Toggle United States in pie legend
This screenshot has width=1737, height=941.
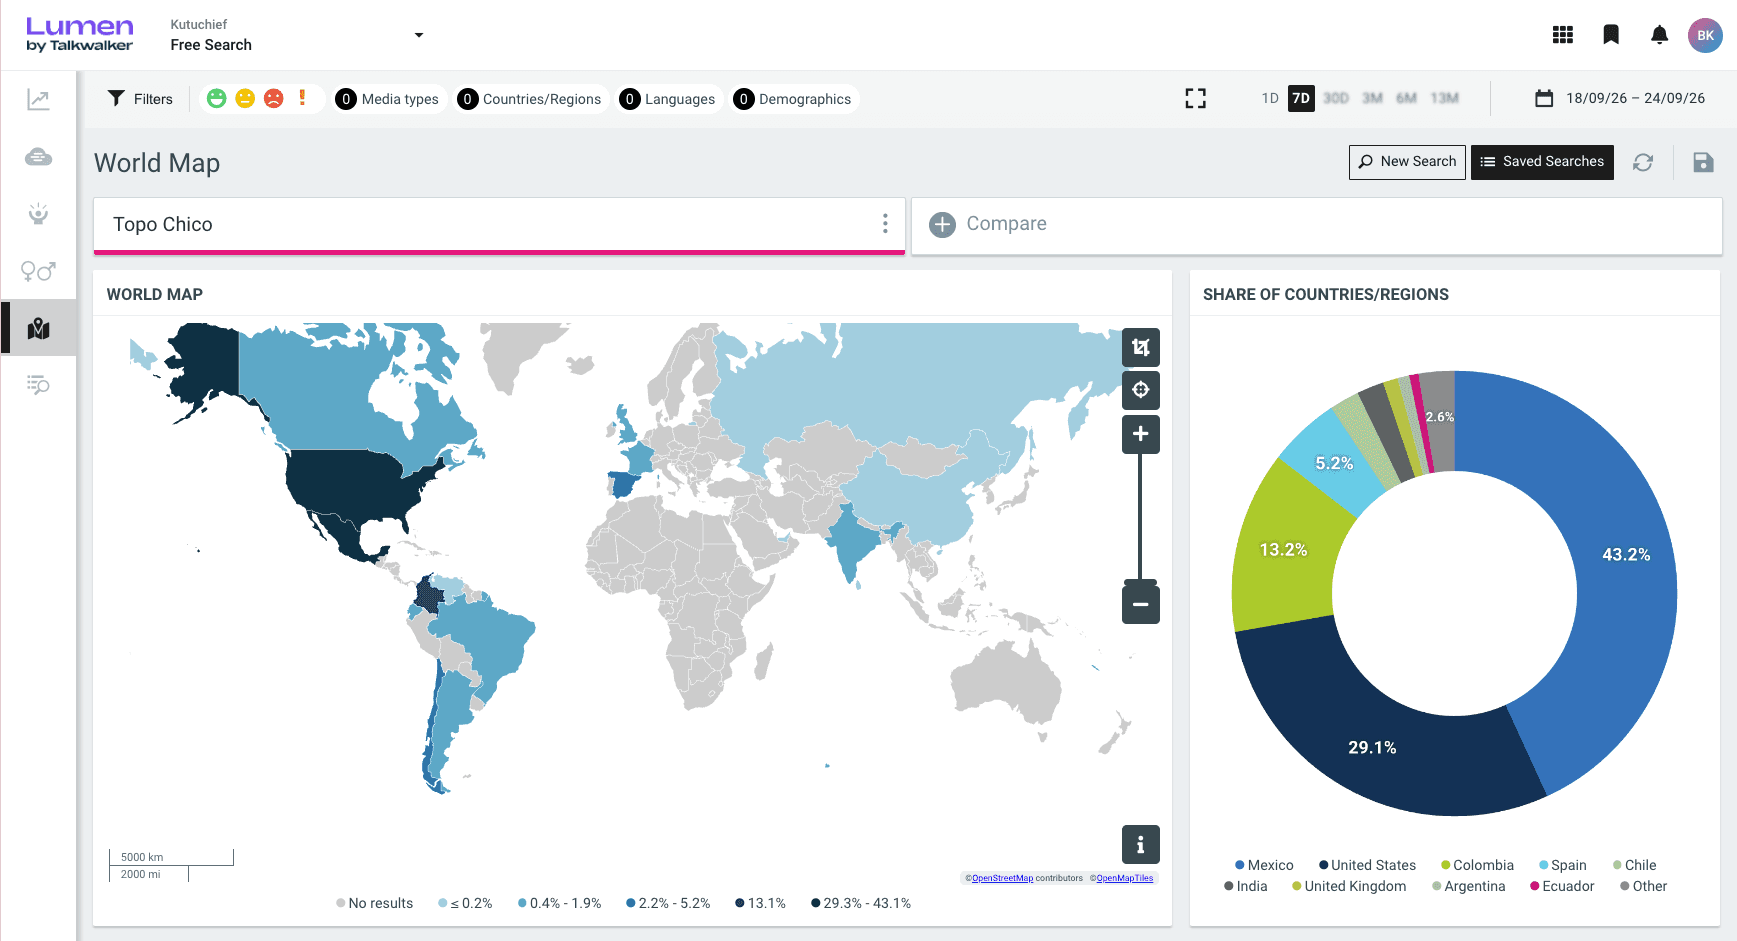[1367, 865]
